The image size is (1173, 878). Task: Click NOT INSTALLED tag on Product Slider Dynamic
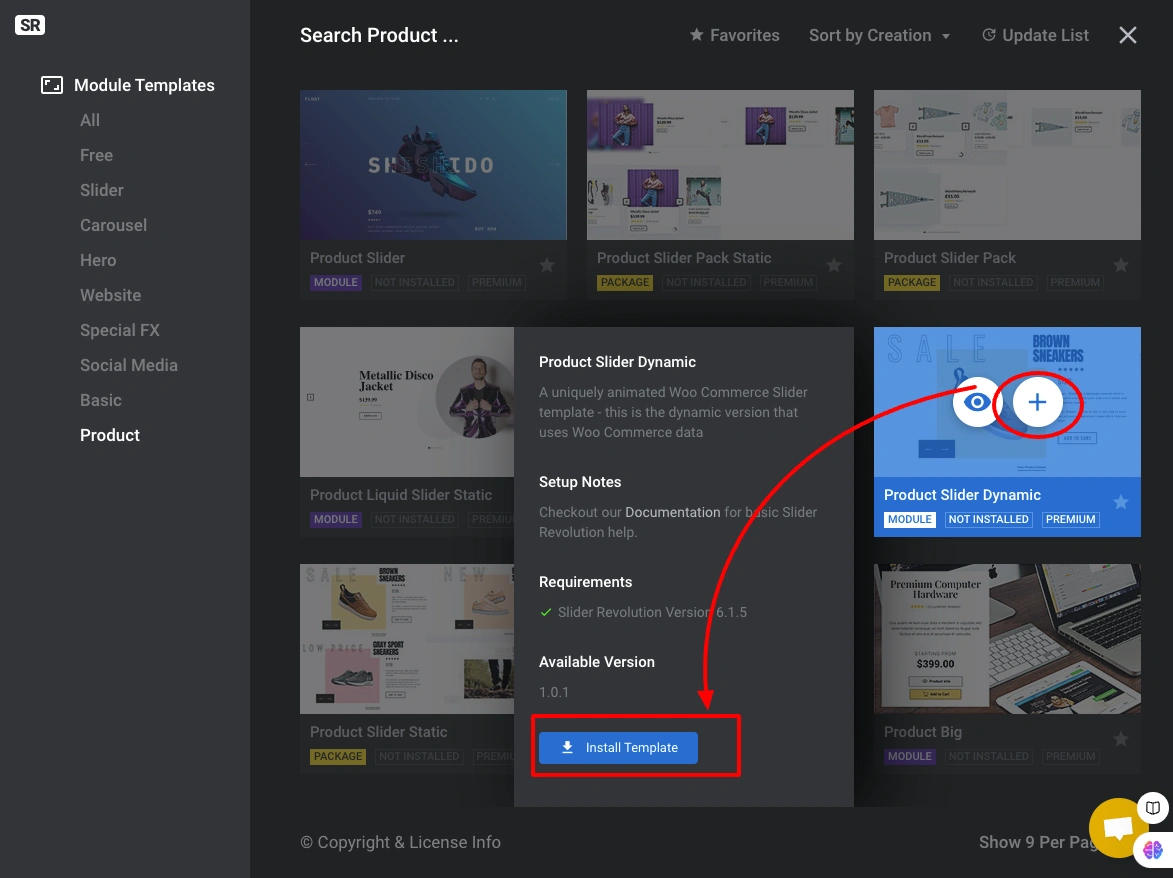[x=988, y=519]
